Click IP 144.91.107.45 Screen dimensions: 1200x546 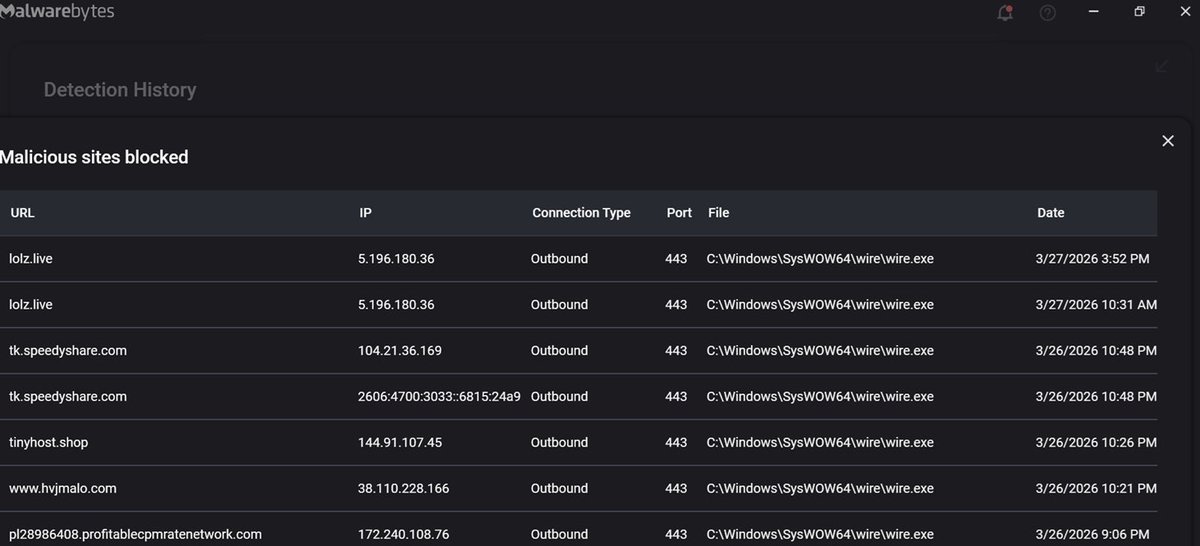[x=400, y=442]
